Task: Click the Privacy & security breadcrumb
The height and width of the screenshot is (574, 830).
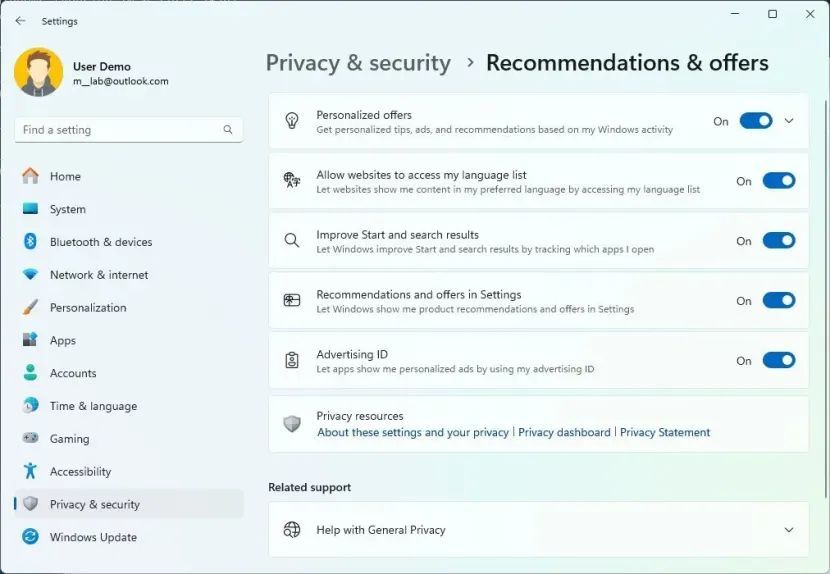Action: tap(358, 63)
